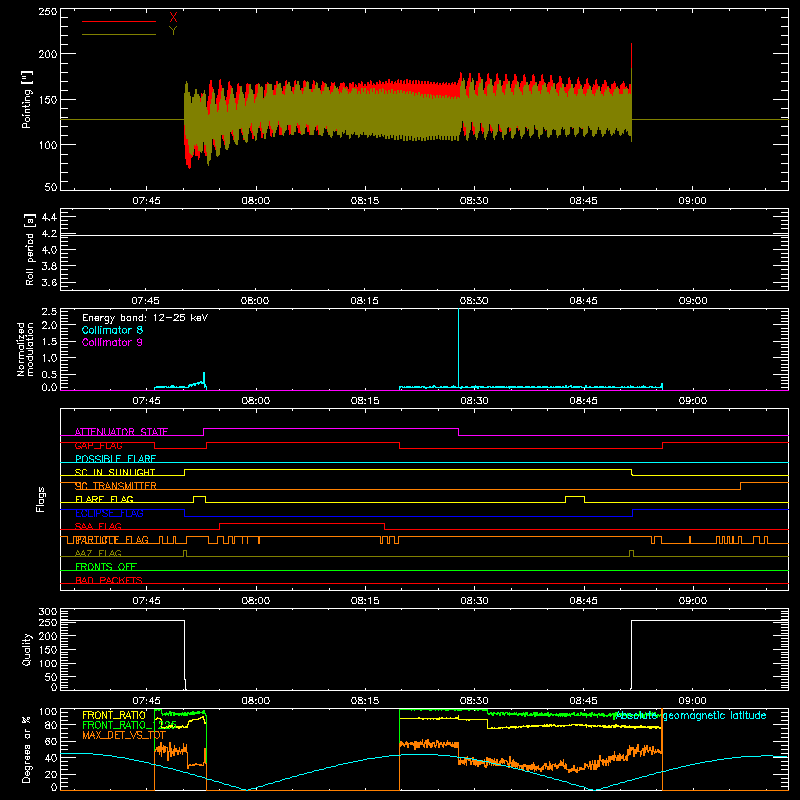Select the 'Energy band: 12-25 keV' text

(x=145, y=318)
